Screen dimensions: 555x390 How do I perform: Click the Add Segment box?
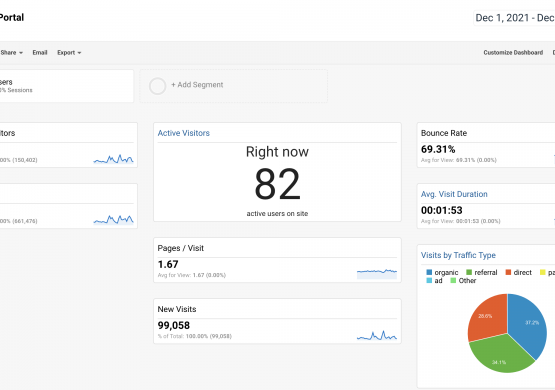click(234, 86)
